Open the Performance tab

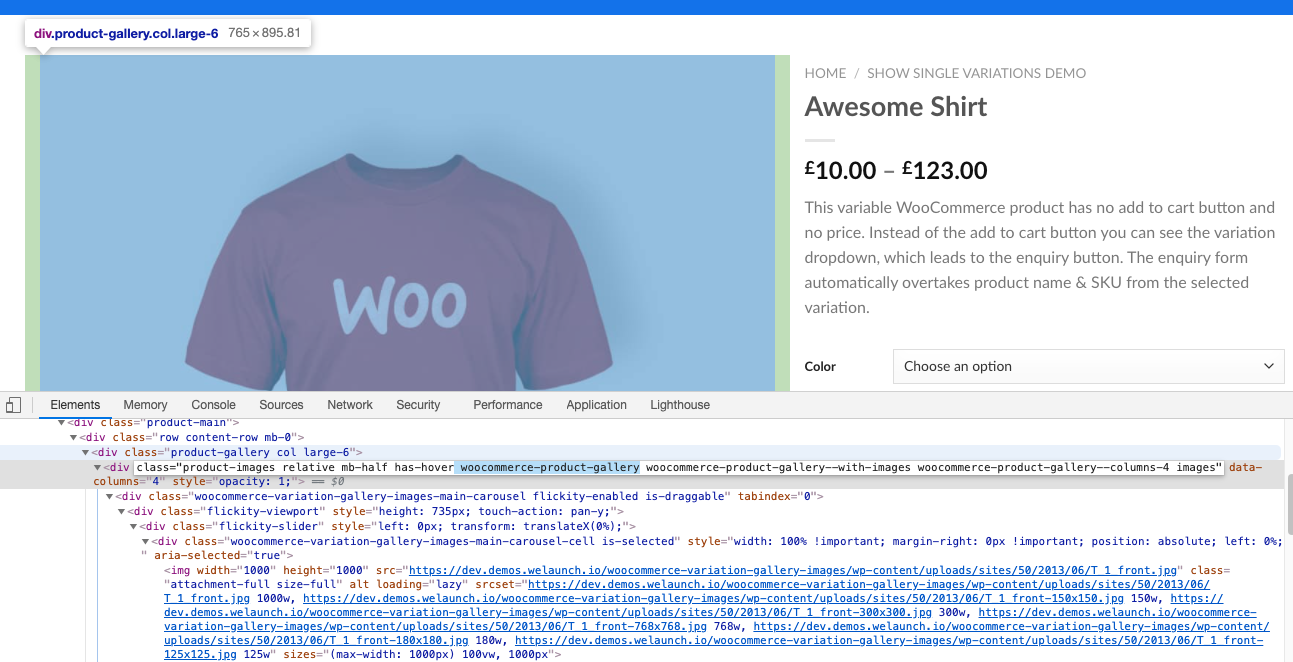[508, 405]
